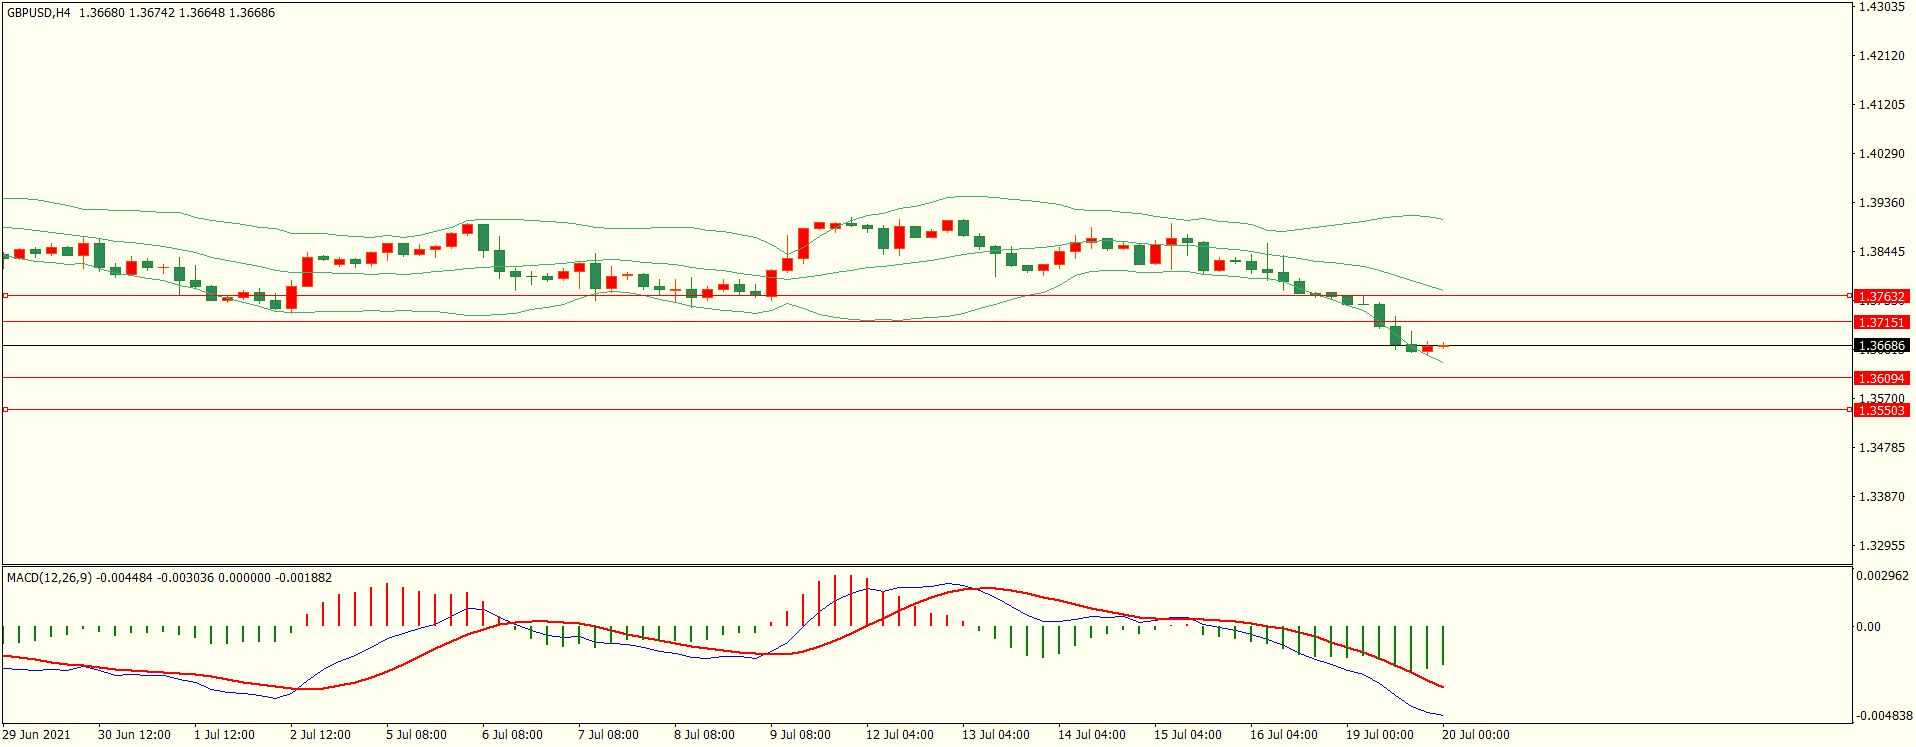Click the 1.41205 price axis value

[1881, 105]
